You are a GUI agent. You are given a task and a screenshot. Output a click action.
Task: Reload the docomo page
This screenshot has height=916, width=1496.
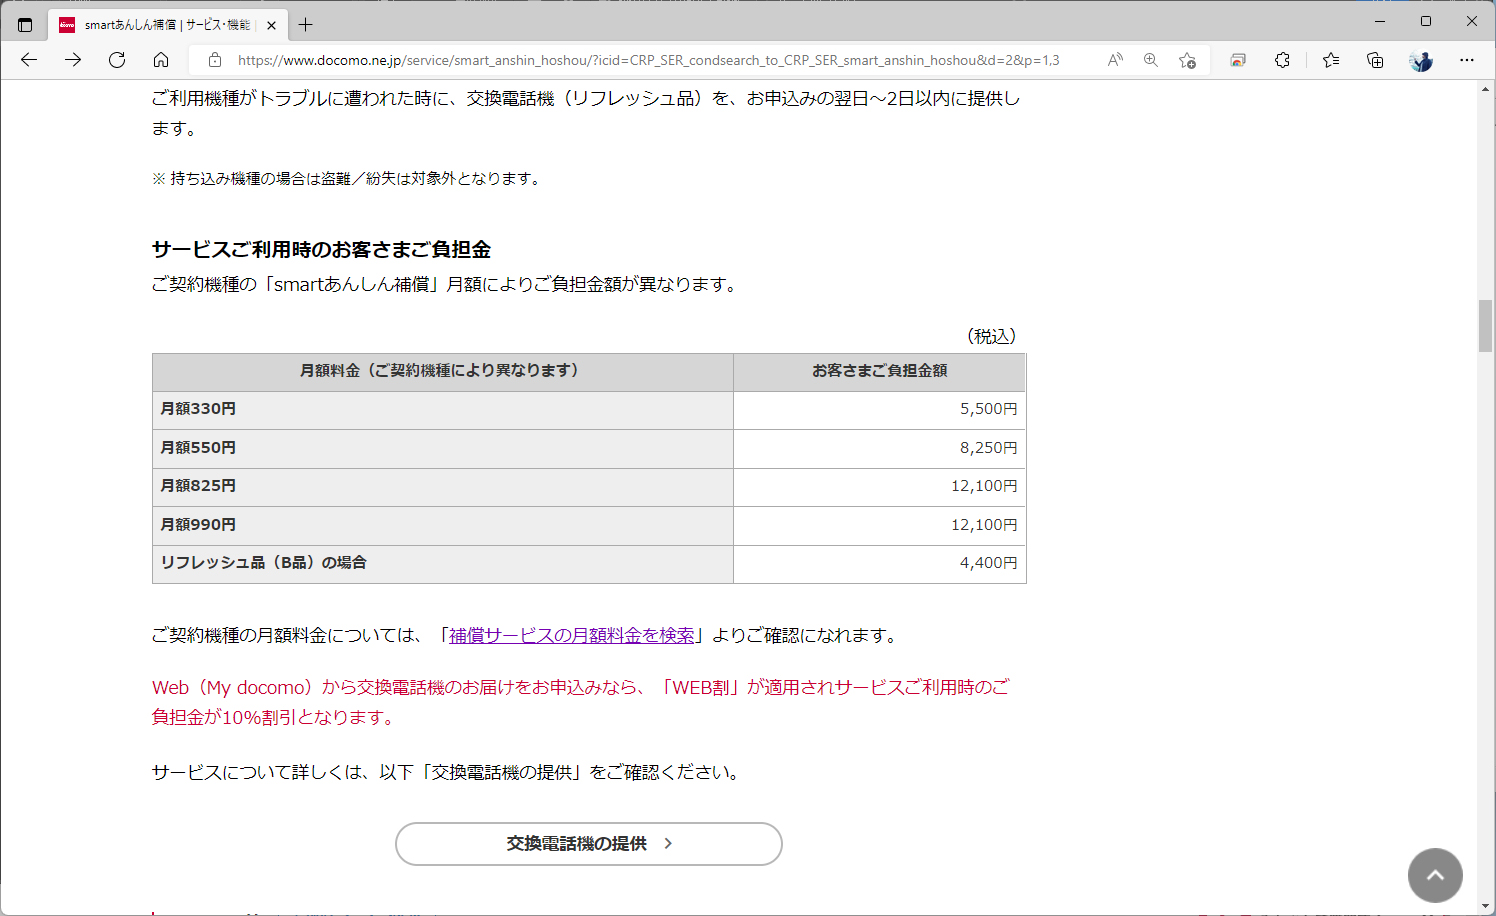pyautogui.click(x=117, y=60)
